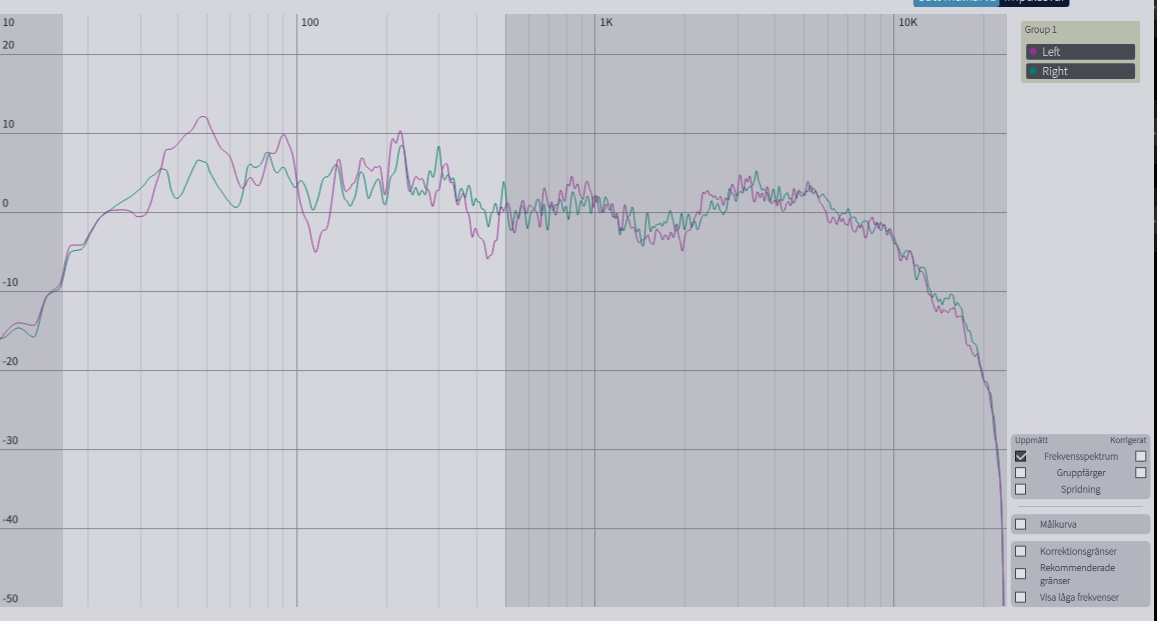The height and width of the screenshot is (621, 1157).
Task: Click the Frekvensspektrum label
Action: point(1081,457)
